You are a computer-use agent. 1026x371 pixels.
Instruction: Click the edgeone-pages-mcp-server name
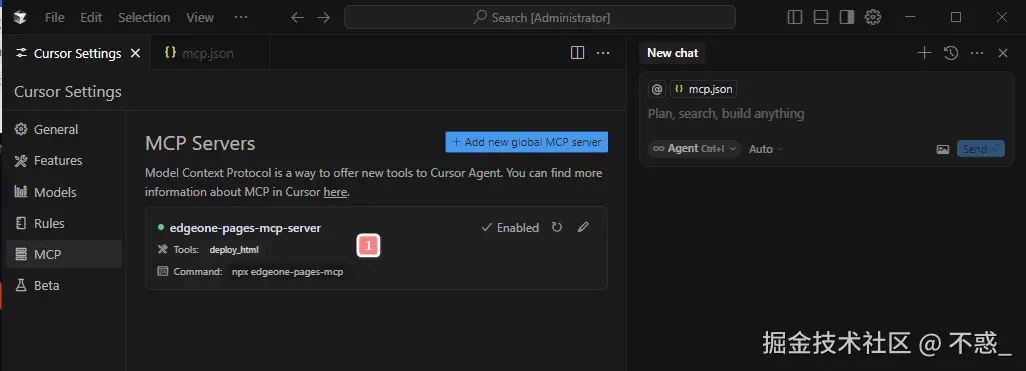245,228
